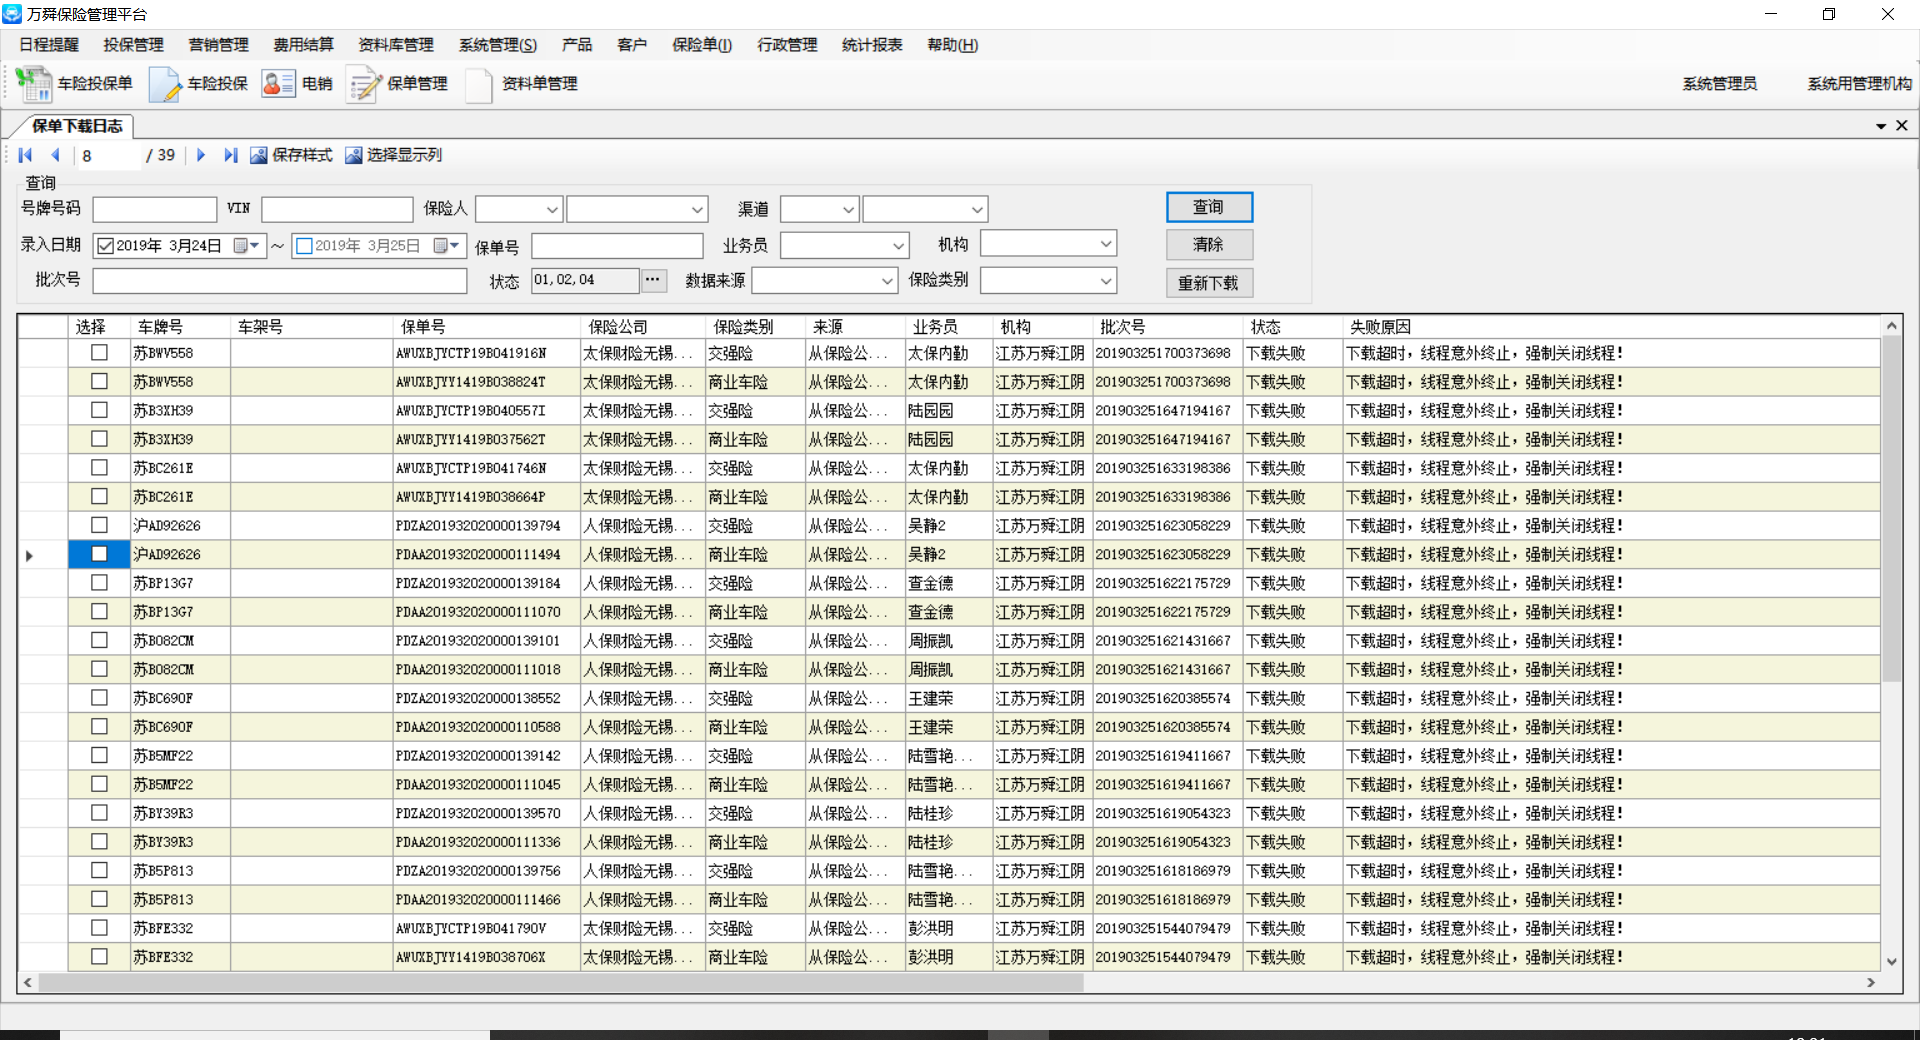Click the 车险投保 pencil icon
This screenshot has width=1920, height=1040.
coord(165,84)
